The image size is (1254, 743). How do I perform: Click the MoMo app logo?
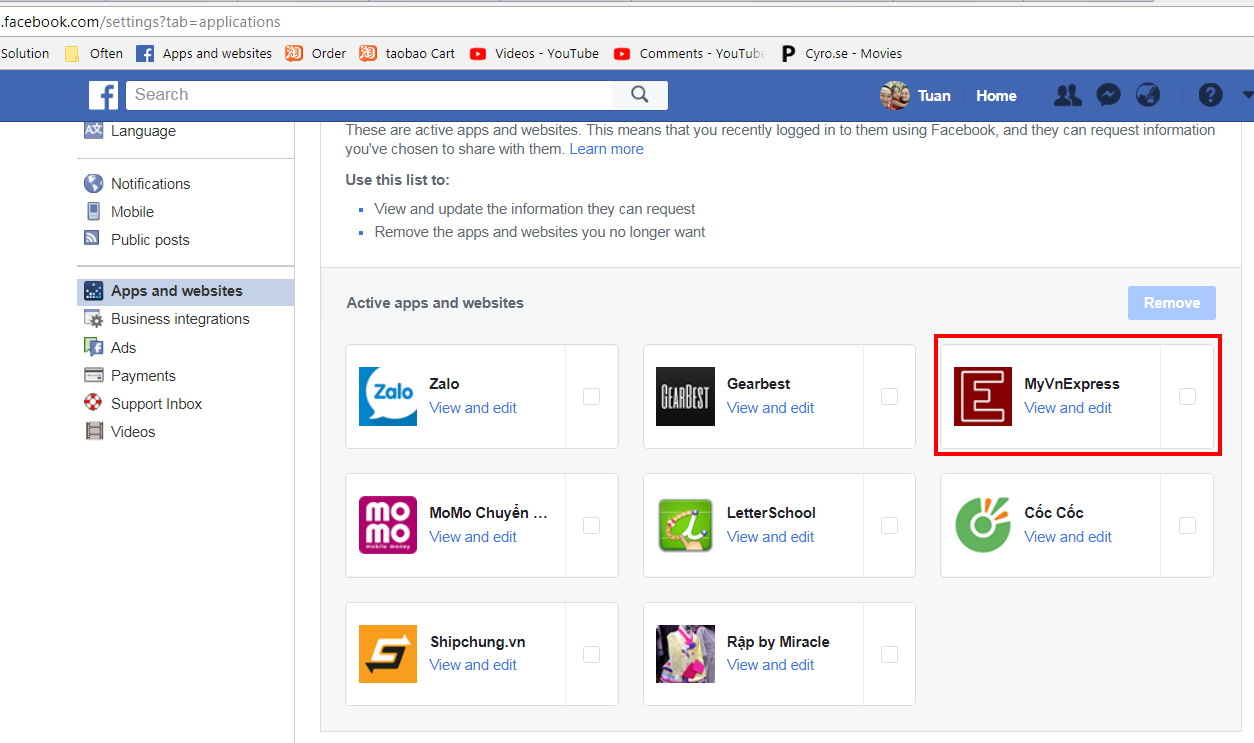[388, 525]
